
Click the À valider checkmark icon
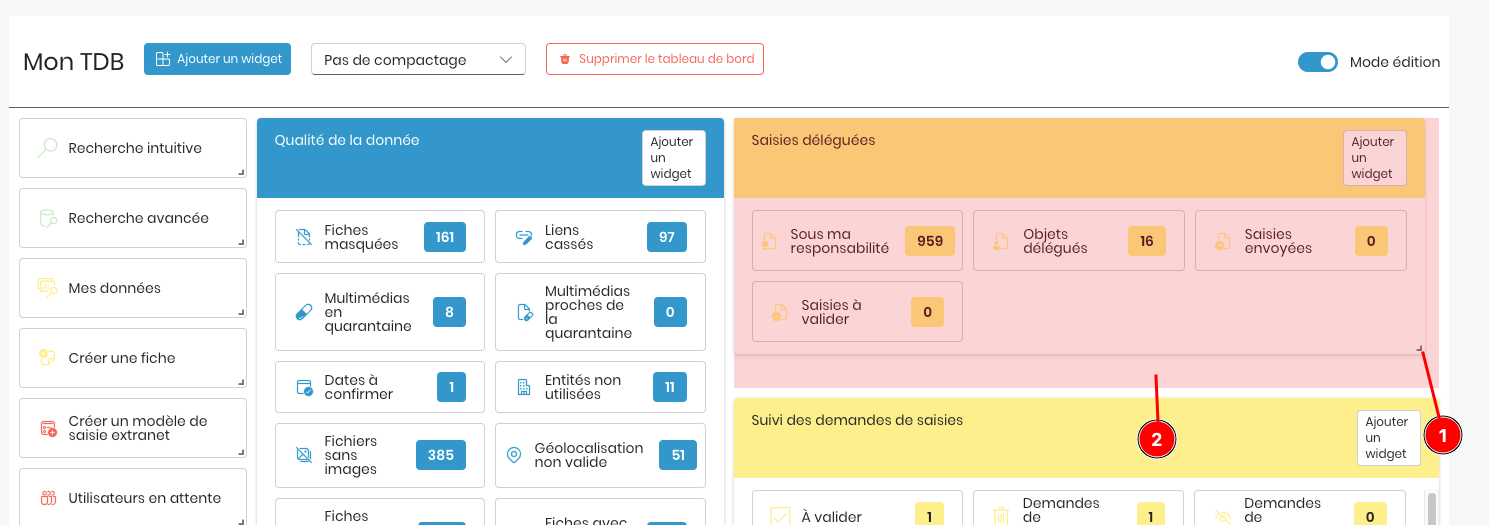(780, 516)
